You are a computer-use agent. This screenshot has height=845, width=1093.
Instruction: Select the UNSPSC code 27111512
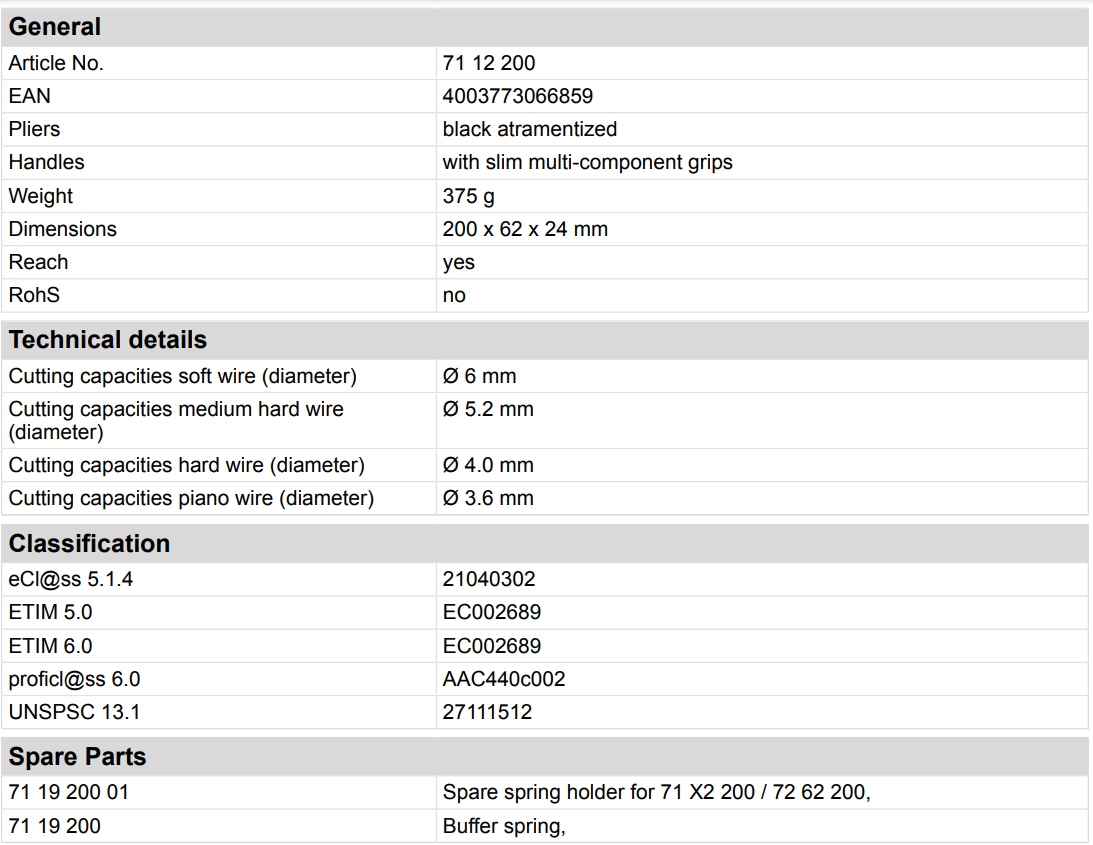click(x=487, y=712)
